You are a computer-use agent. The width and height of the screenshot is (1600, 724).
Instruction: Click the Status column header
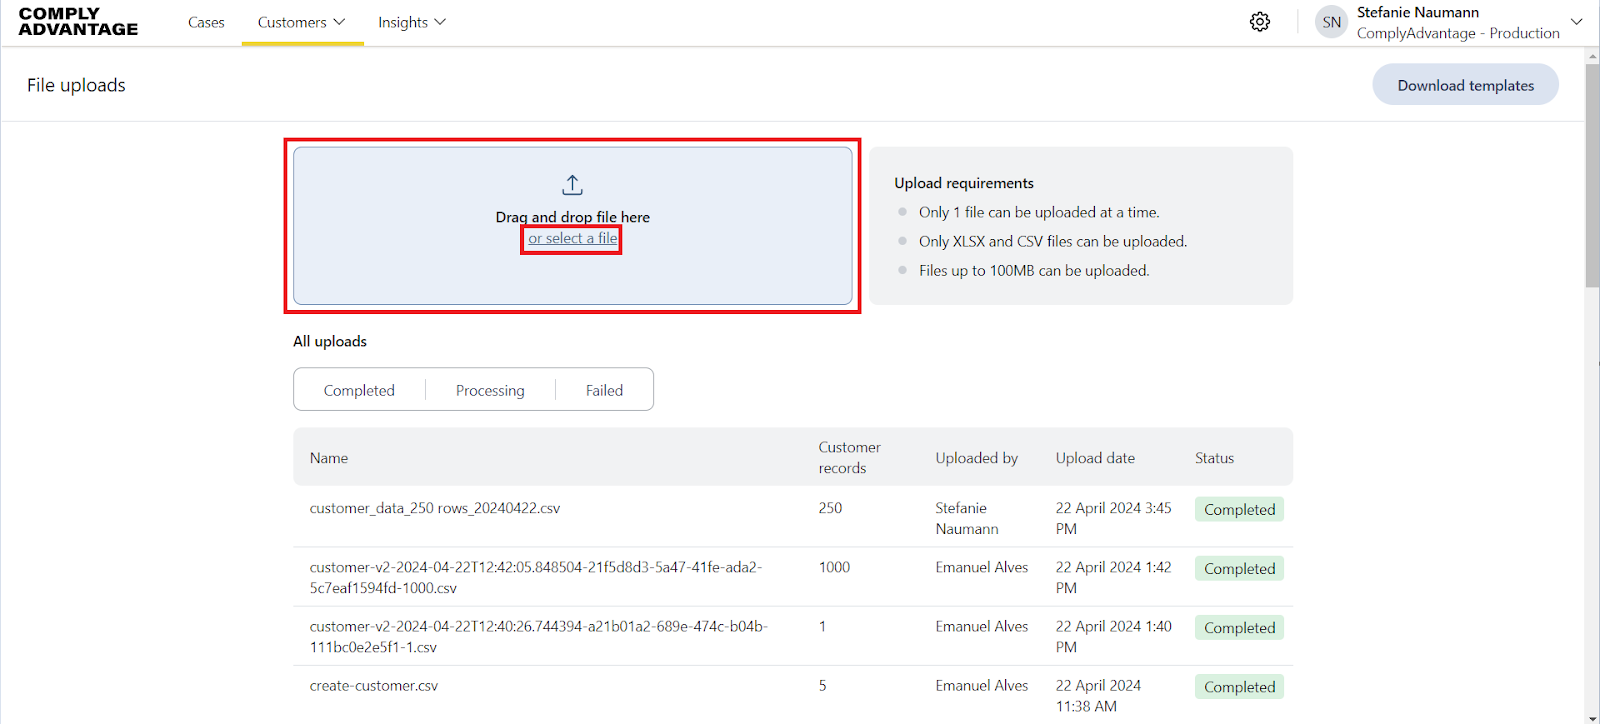click(1214, 458)
